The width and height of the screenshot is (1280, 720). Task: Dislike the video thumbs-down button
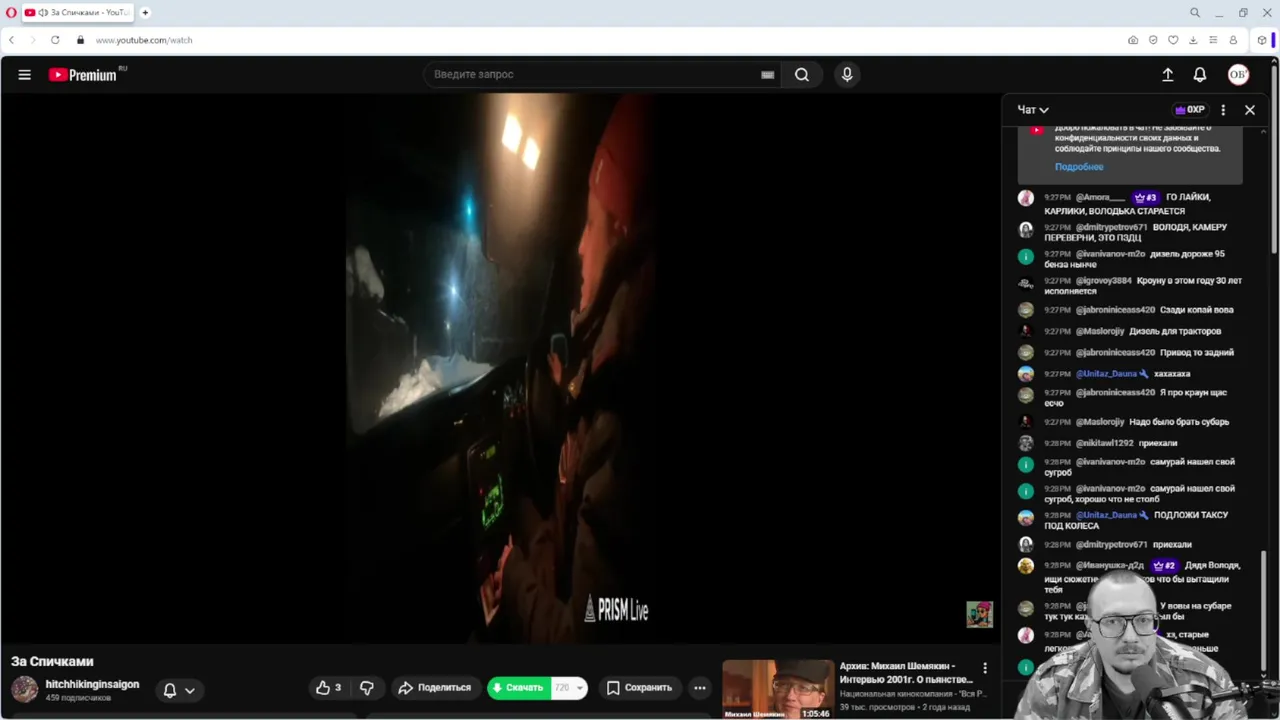point(367,688)
